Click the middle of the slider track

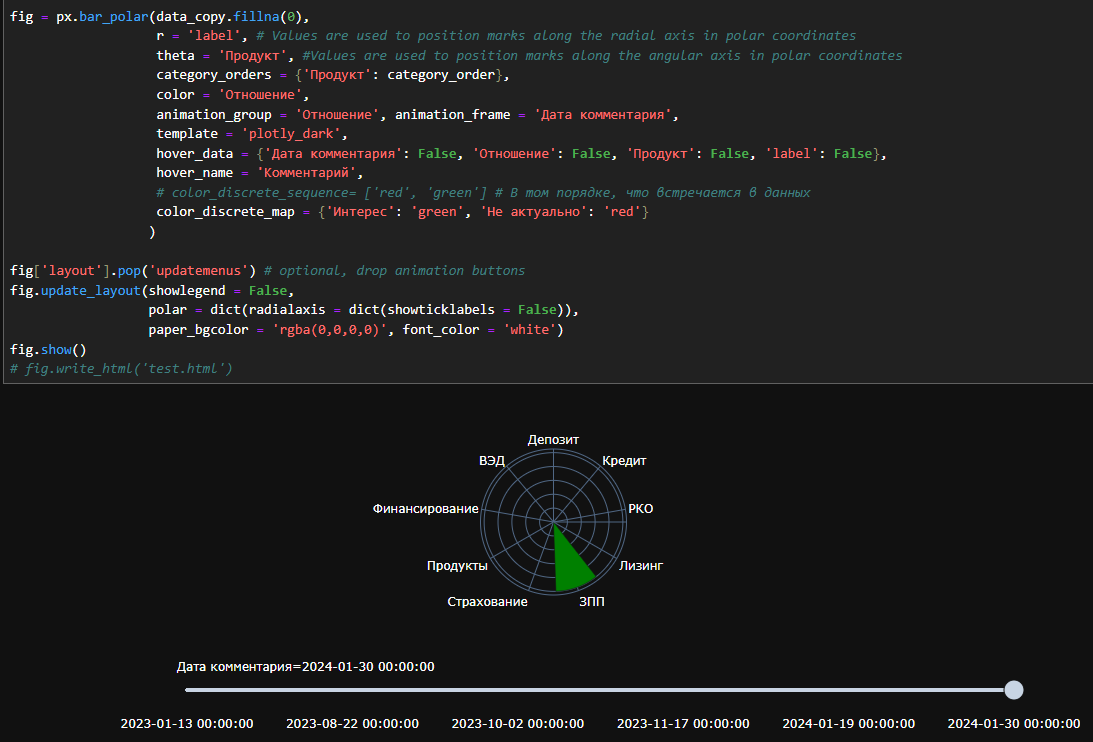pos(600,689)
